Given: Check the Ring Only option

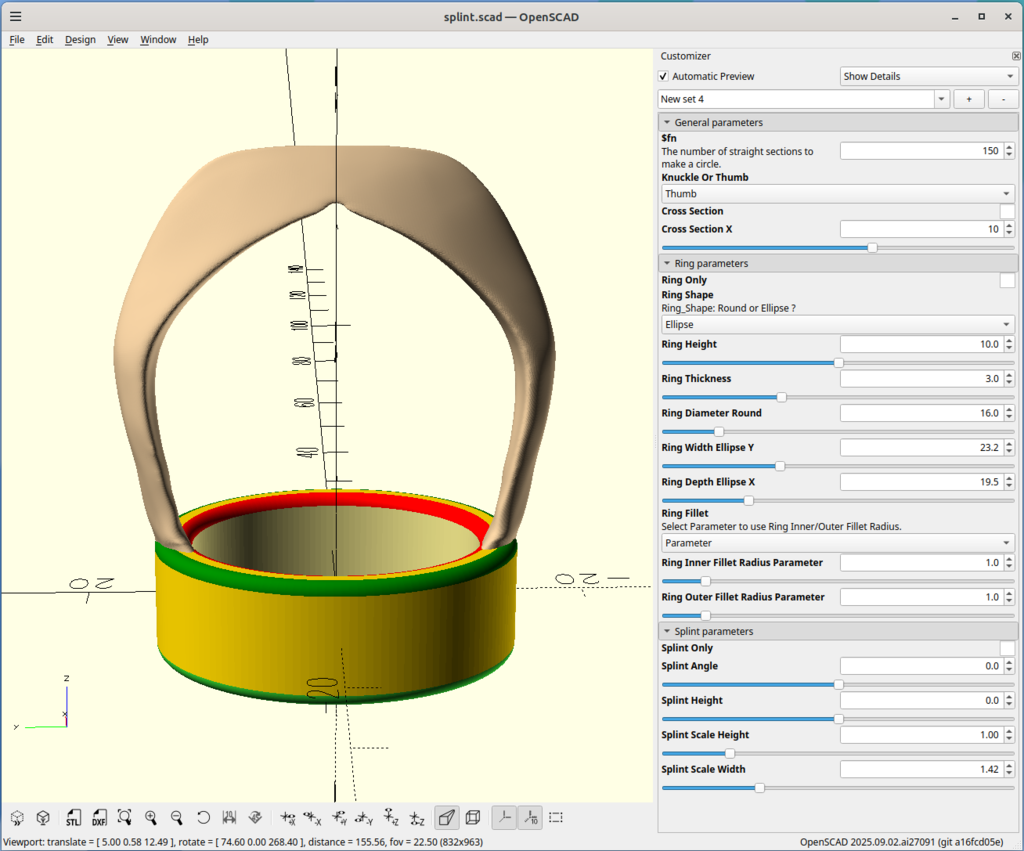Looking at the screenshot, I should pos(1007,281).
